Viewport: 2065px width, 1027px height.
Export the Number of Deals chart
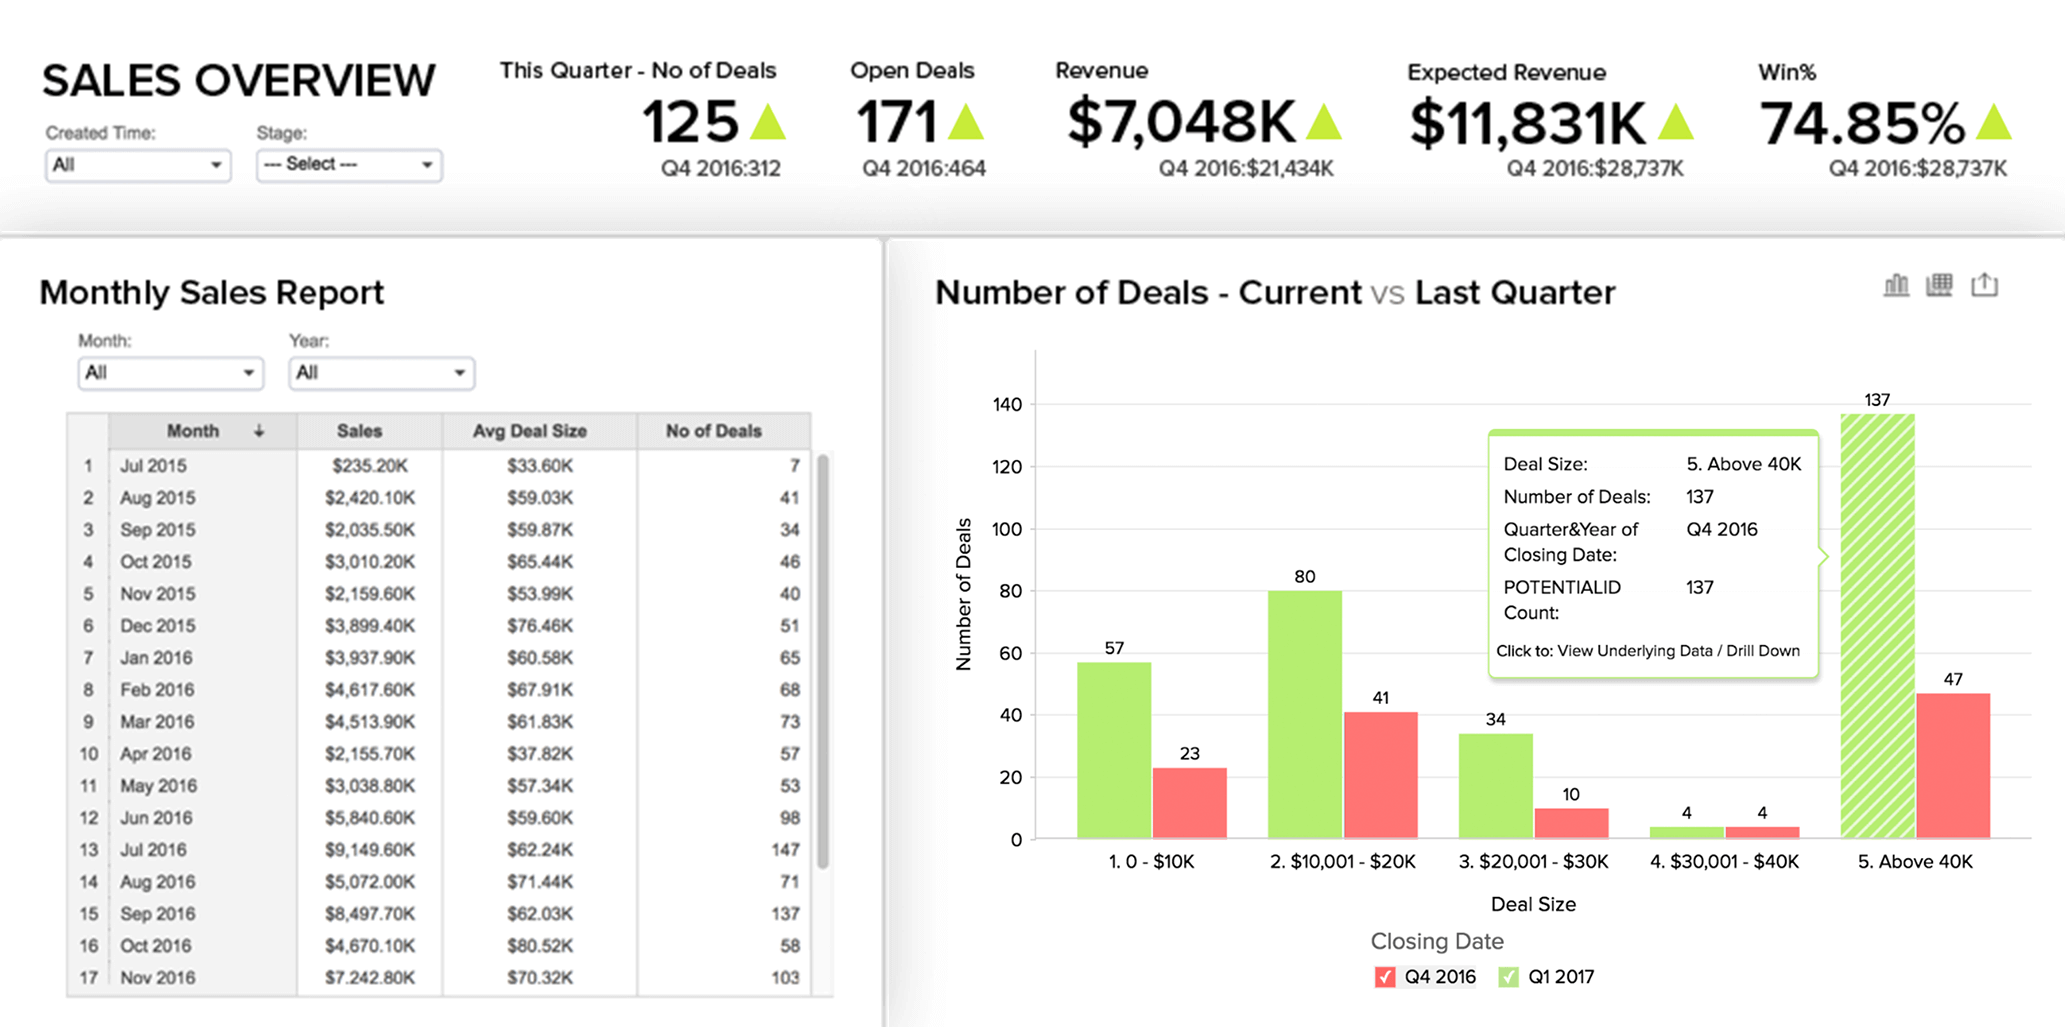point(1984,285)
